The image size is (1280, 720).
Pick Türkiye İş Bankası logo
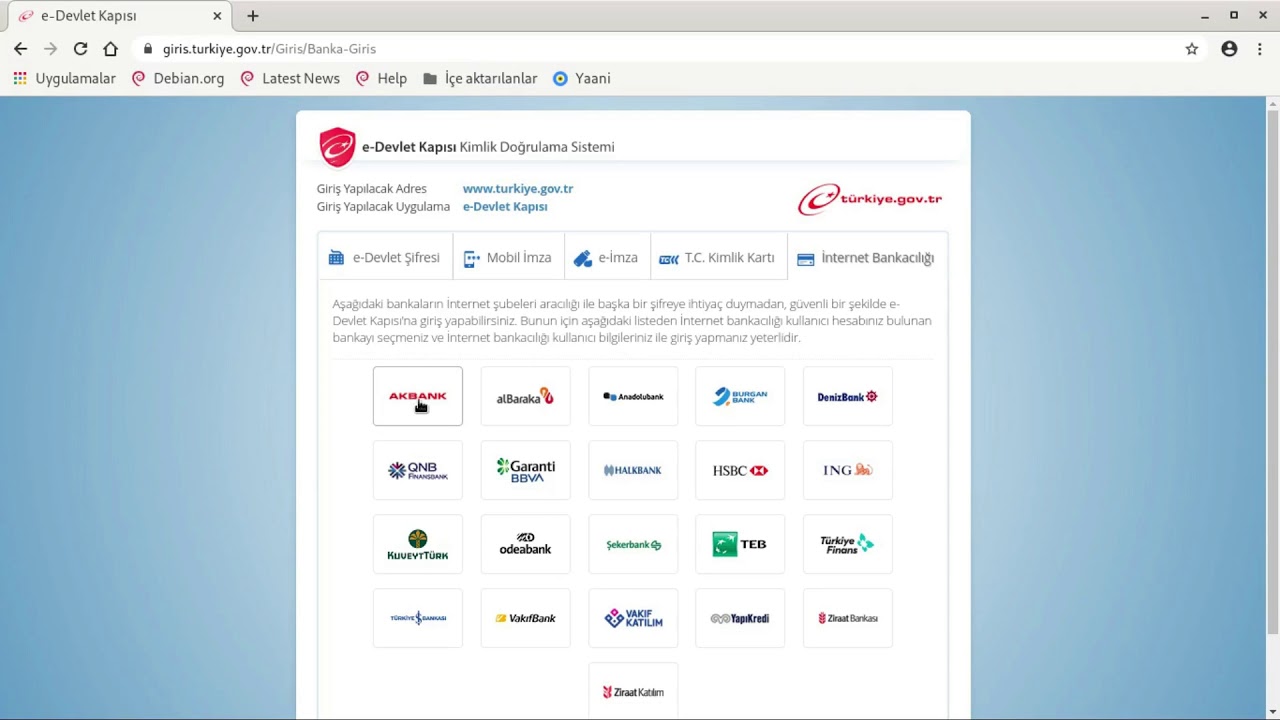[x=418, y=618]
